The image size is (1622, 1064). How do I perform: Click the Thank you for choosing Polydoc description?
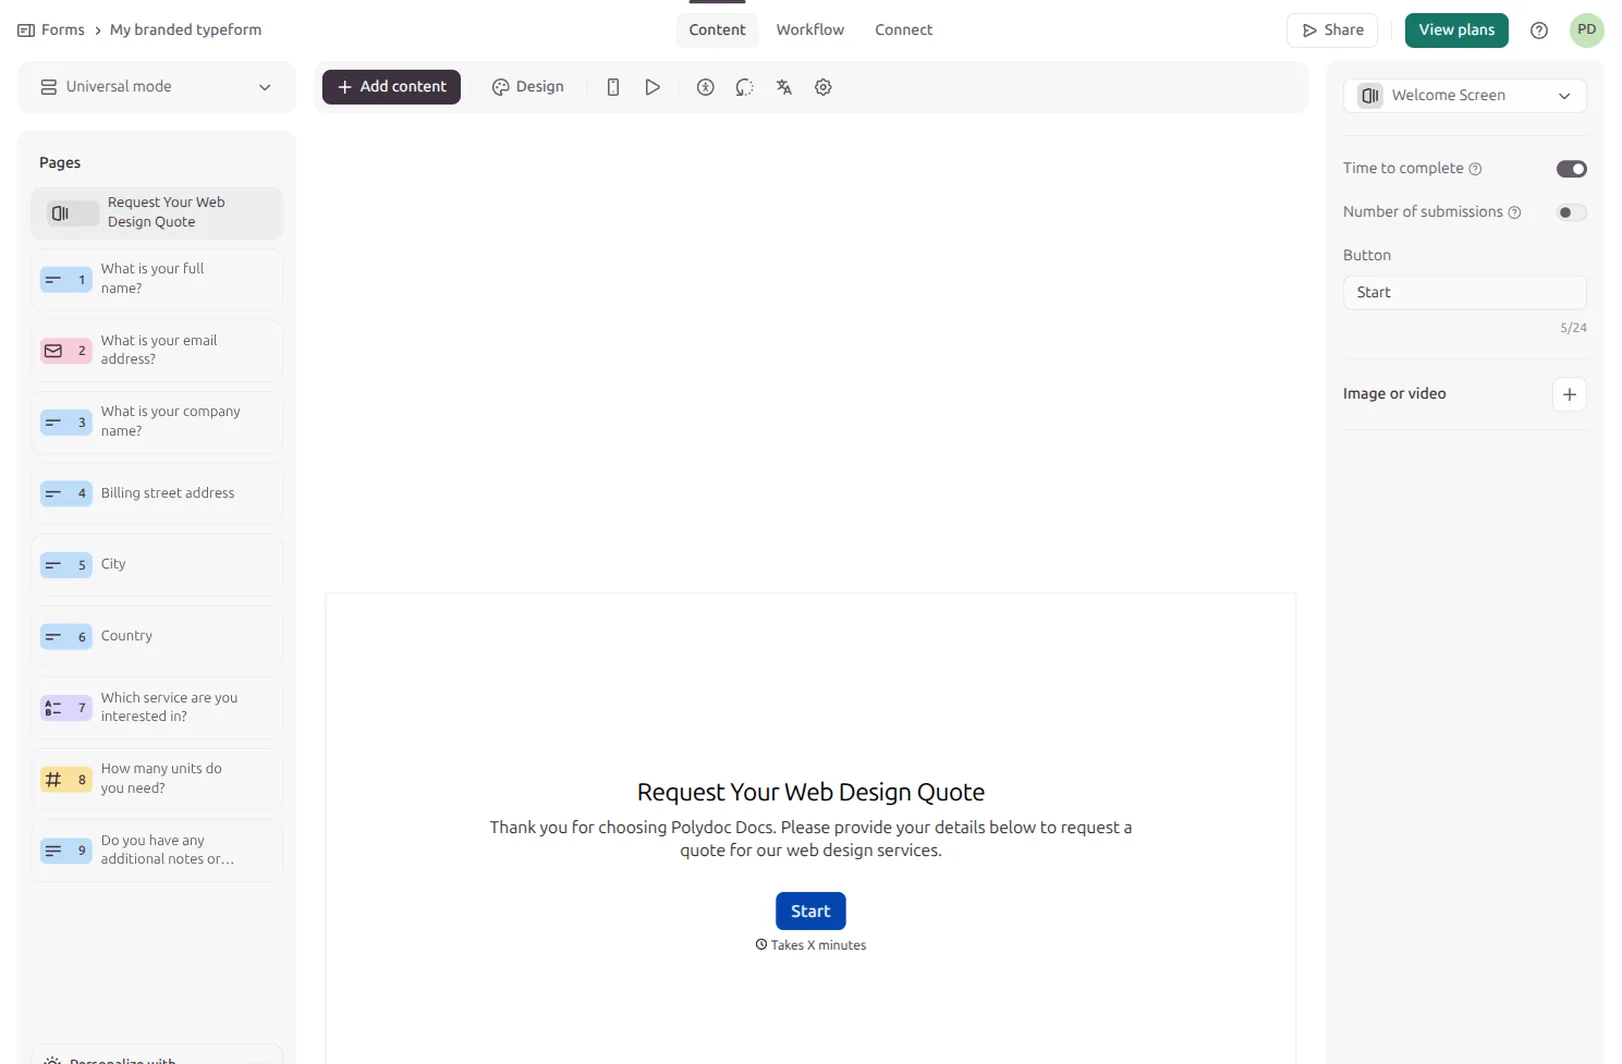pos(810,839)
